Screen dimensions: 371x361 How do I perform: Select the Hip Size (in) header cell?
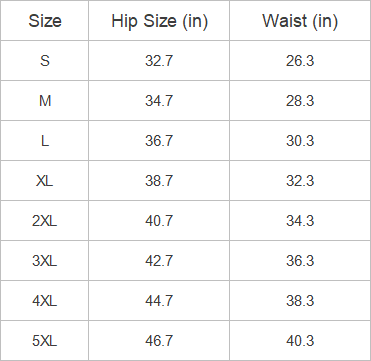click(159, 21)
